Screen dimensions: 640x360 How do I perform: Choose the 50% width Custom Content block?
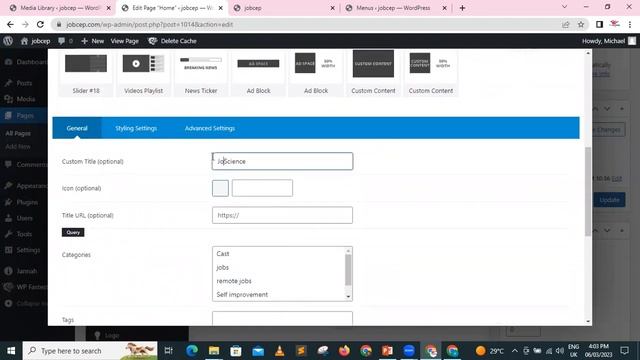click(x=431, y=73)
